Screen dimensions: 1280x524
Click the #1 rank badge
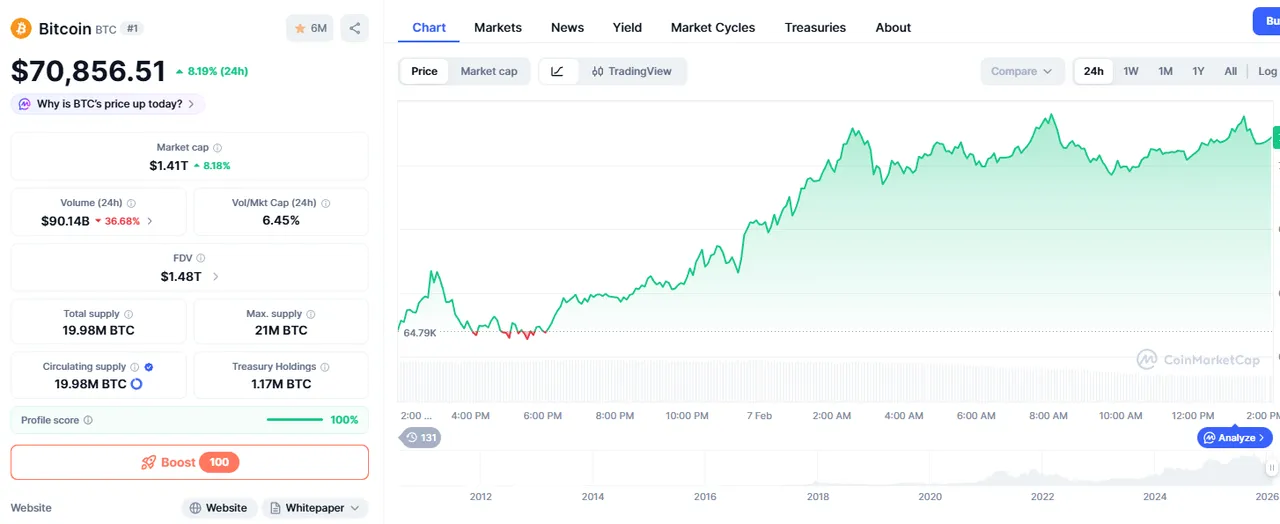tap(132, 29)
